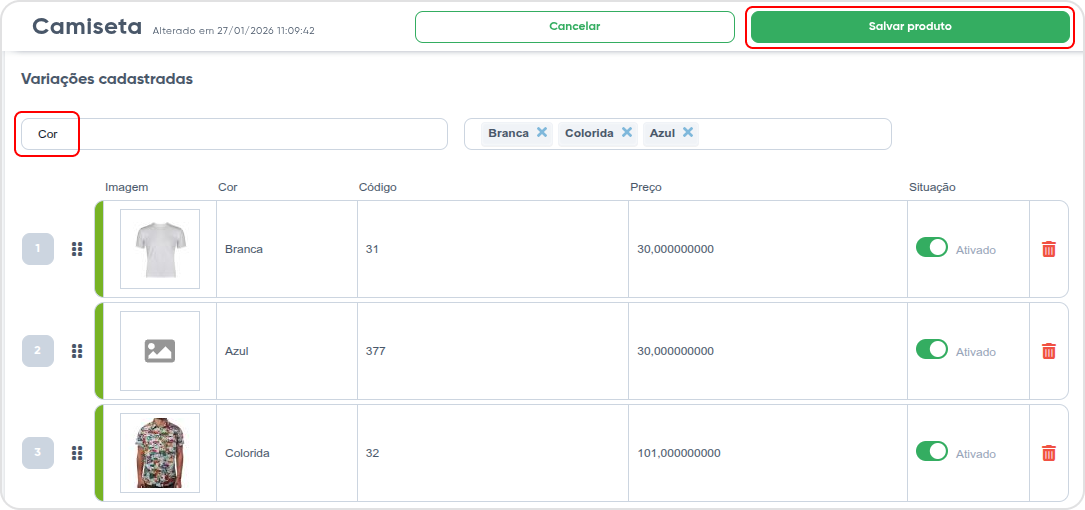This screenshot has height=510, width=1085.
Task: Open the white t-shirt image thumbnail
Action: 160,249
